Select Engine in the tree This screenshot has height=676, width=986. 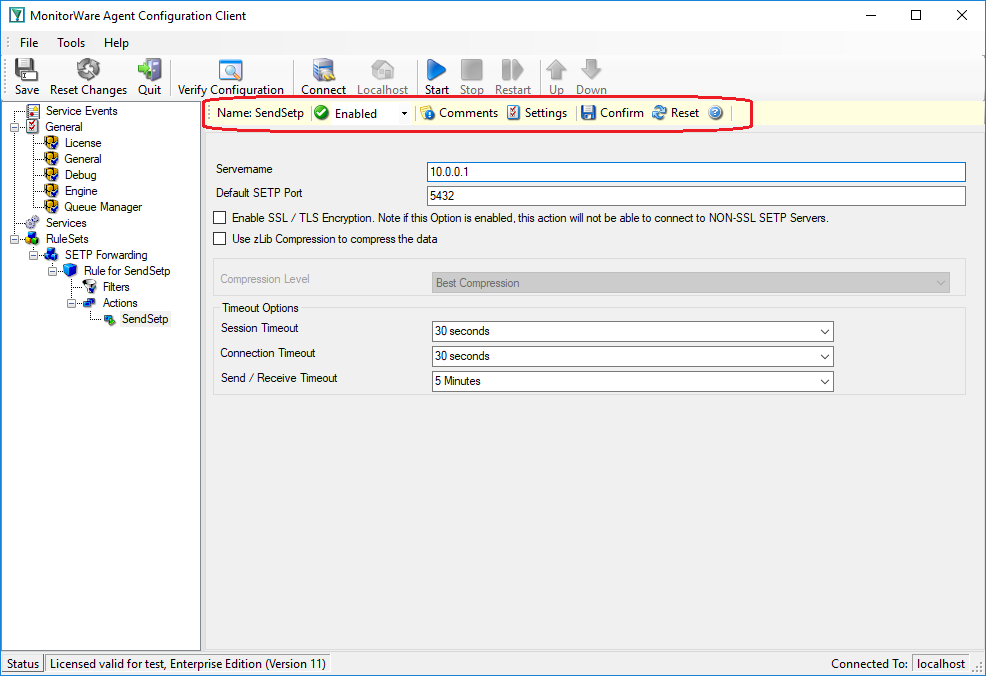[x=81, y=191]
